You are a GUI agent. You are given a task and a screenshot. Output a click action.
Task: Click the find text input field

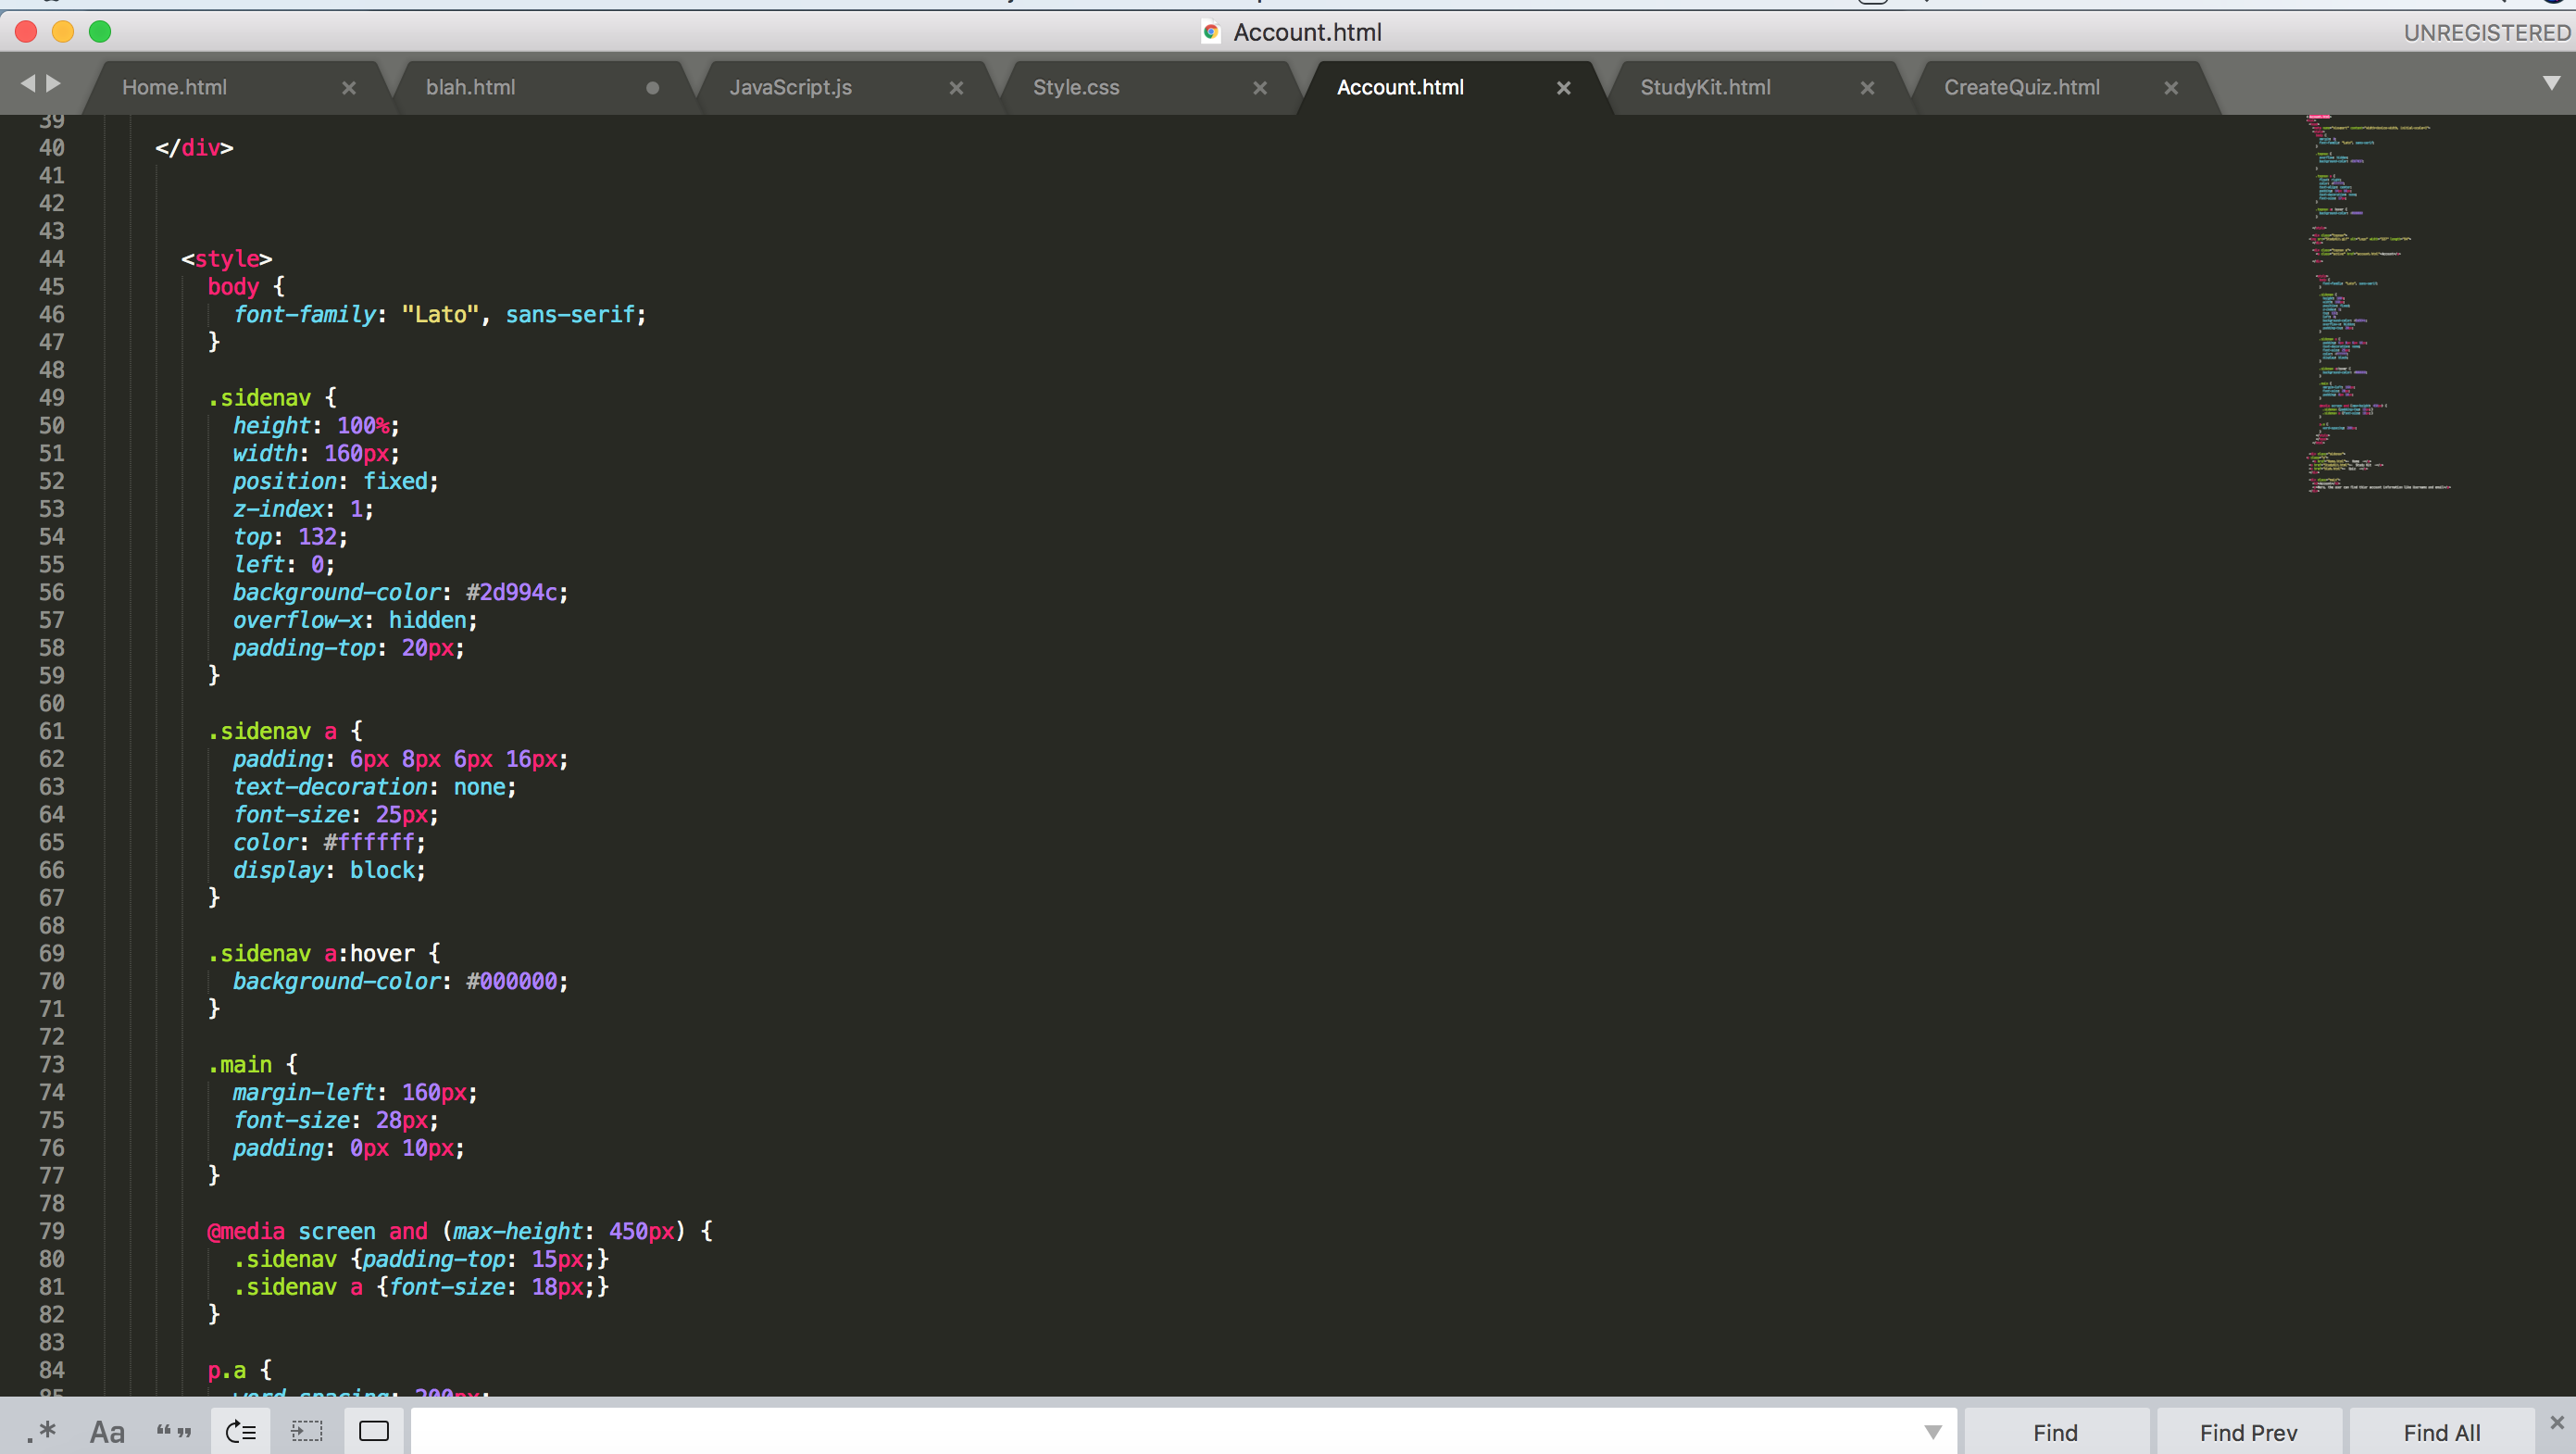coord(1160,1432)
